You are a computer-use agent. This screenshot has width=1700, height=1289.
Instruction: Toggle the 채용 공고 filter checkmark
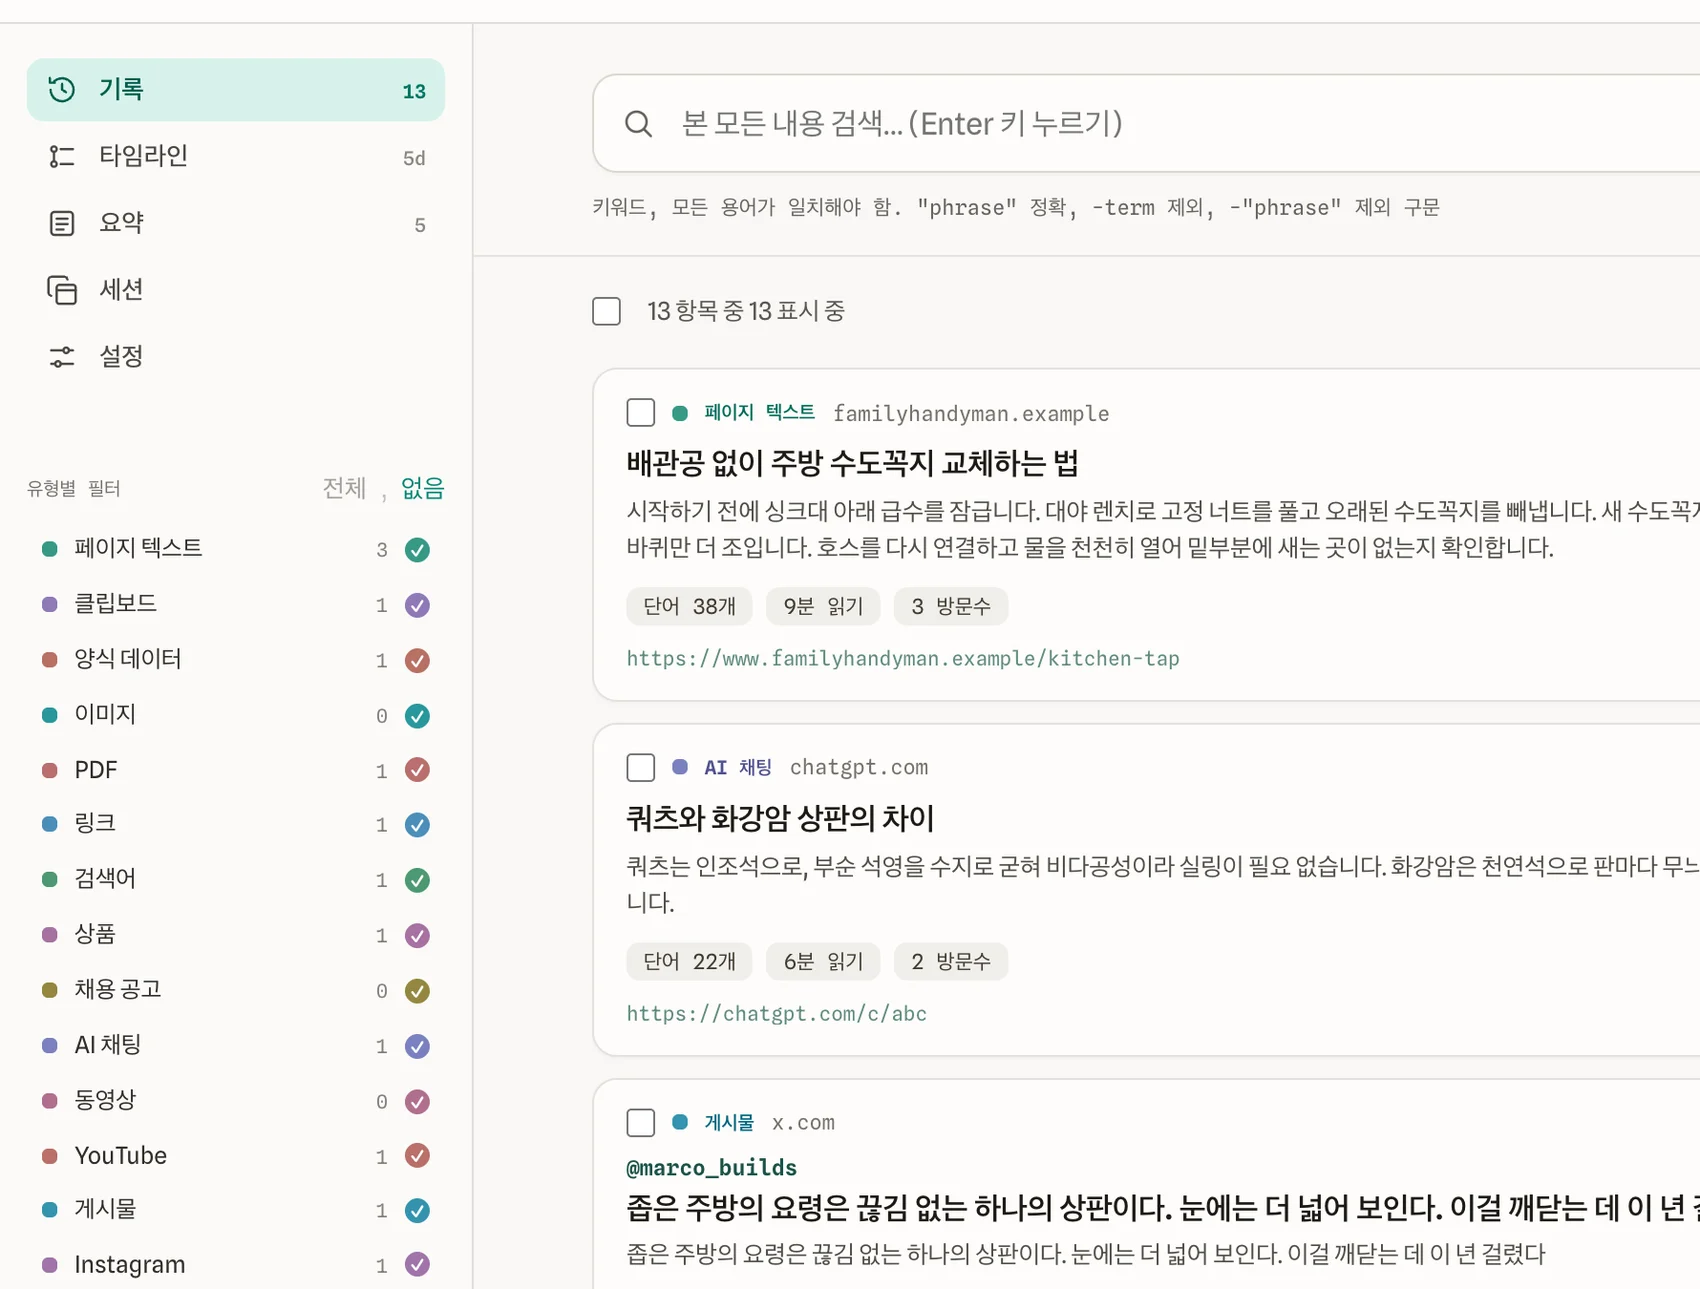tap(417, 991)
